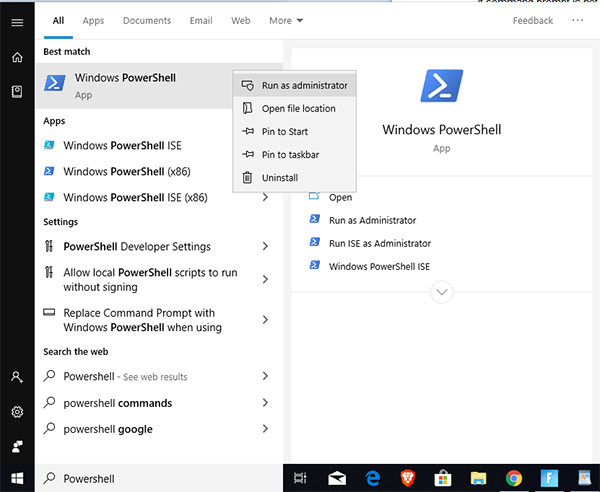
Task: Switch to the Apps tab
Action: pos(93,21)
